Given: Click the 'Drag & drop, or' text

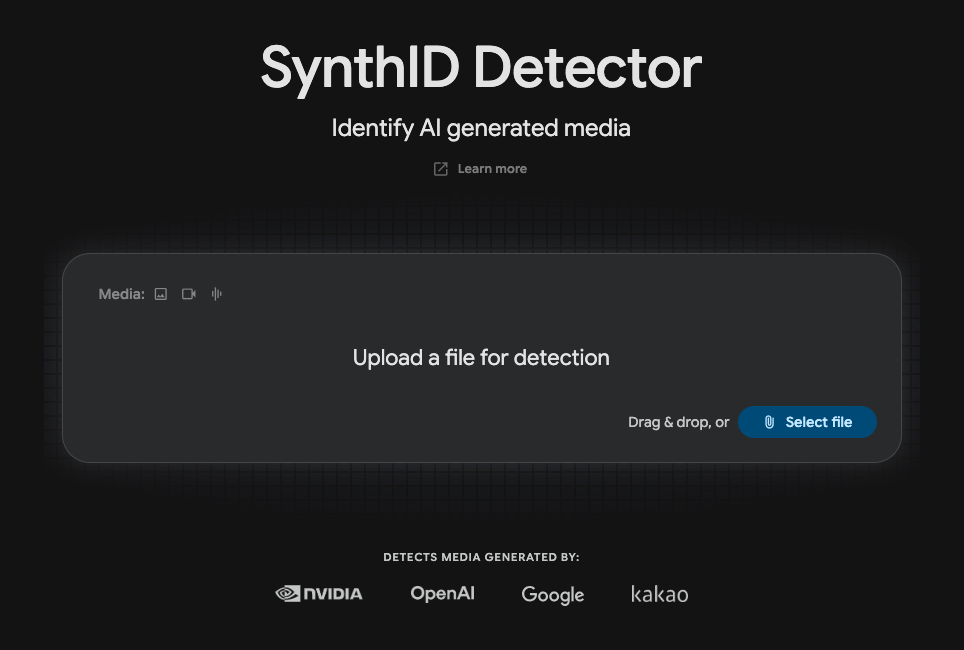Looking at the screenshot, I should point(678,422).
